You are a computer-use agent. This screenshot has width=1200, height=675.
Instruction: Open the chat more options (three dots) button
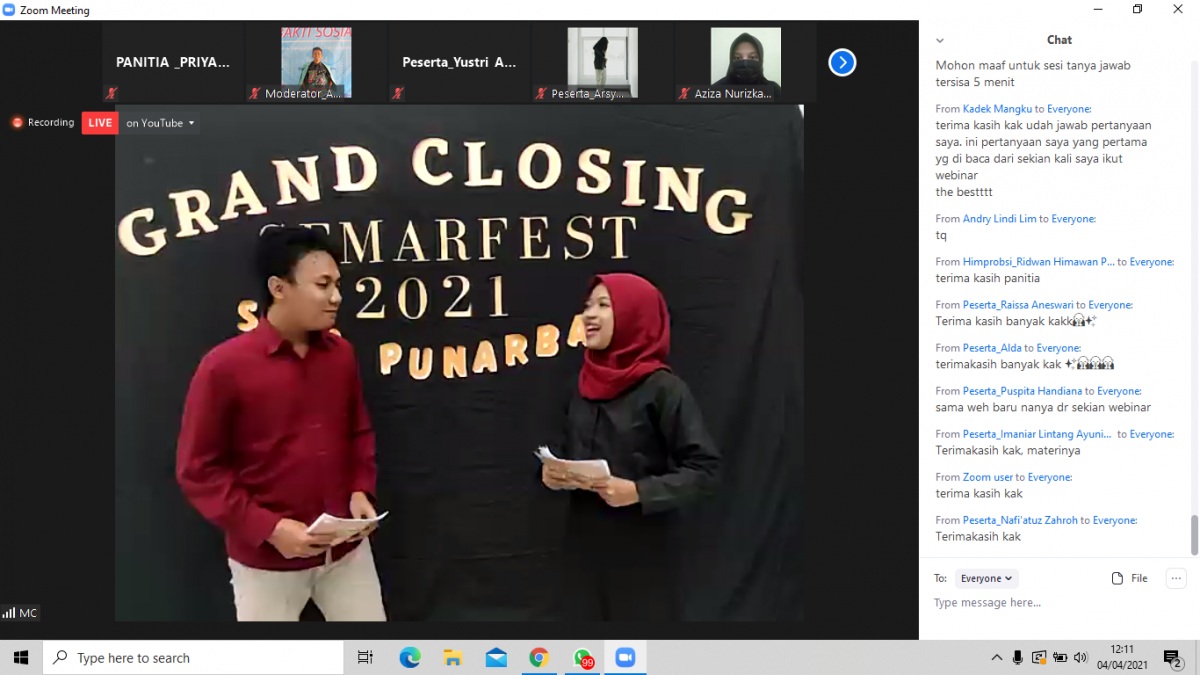[x=1176, y=578]
